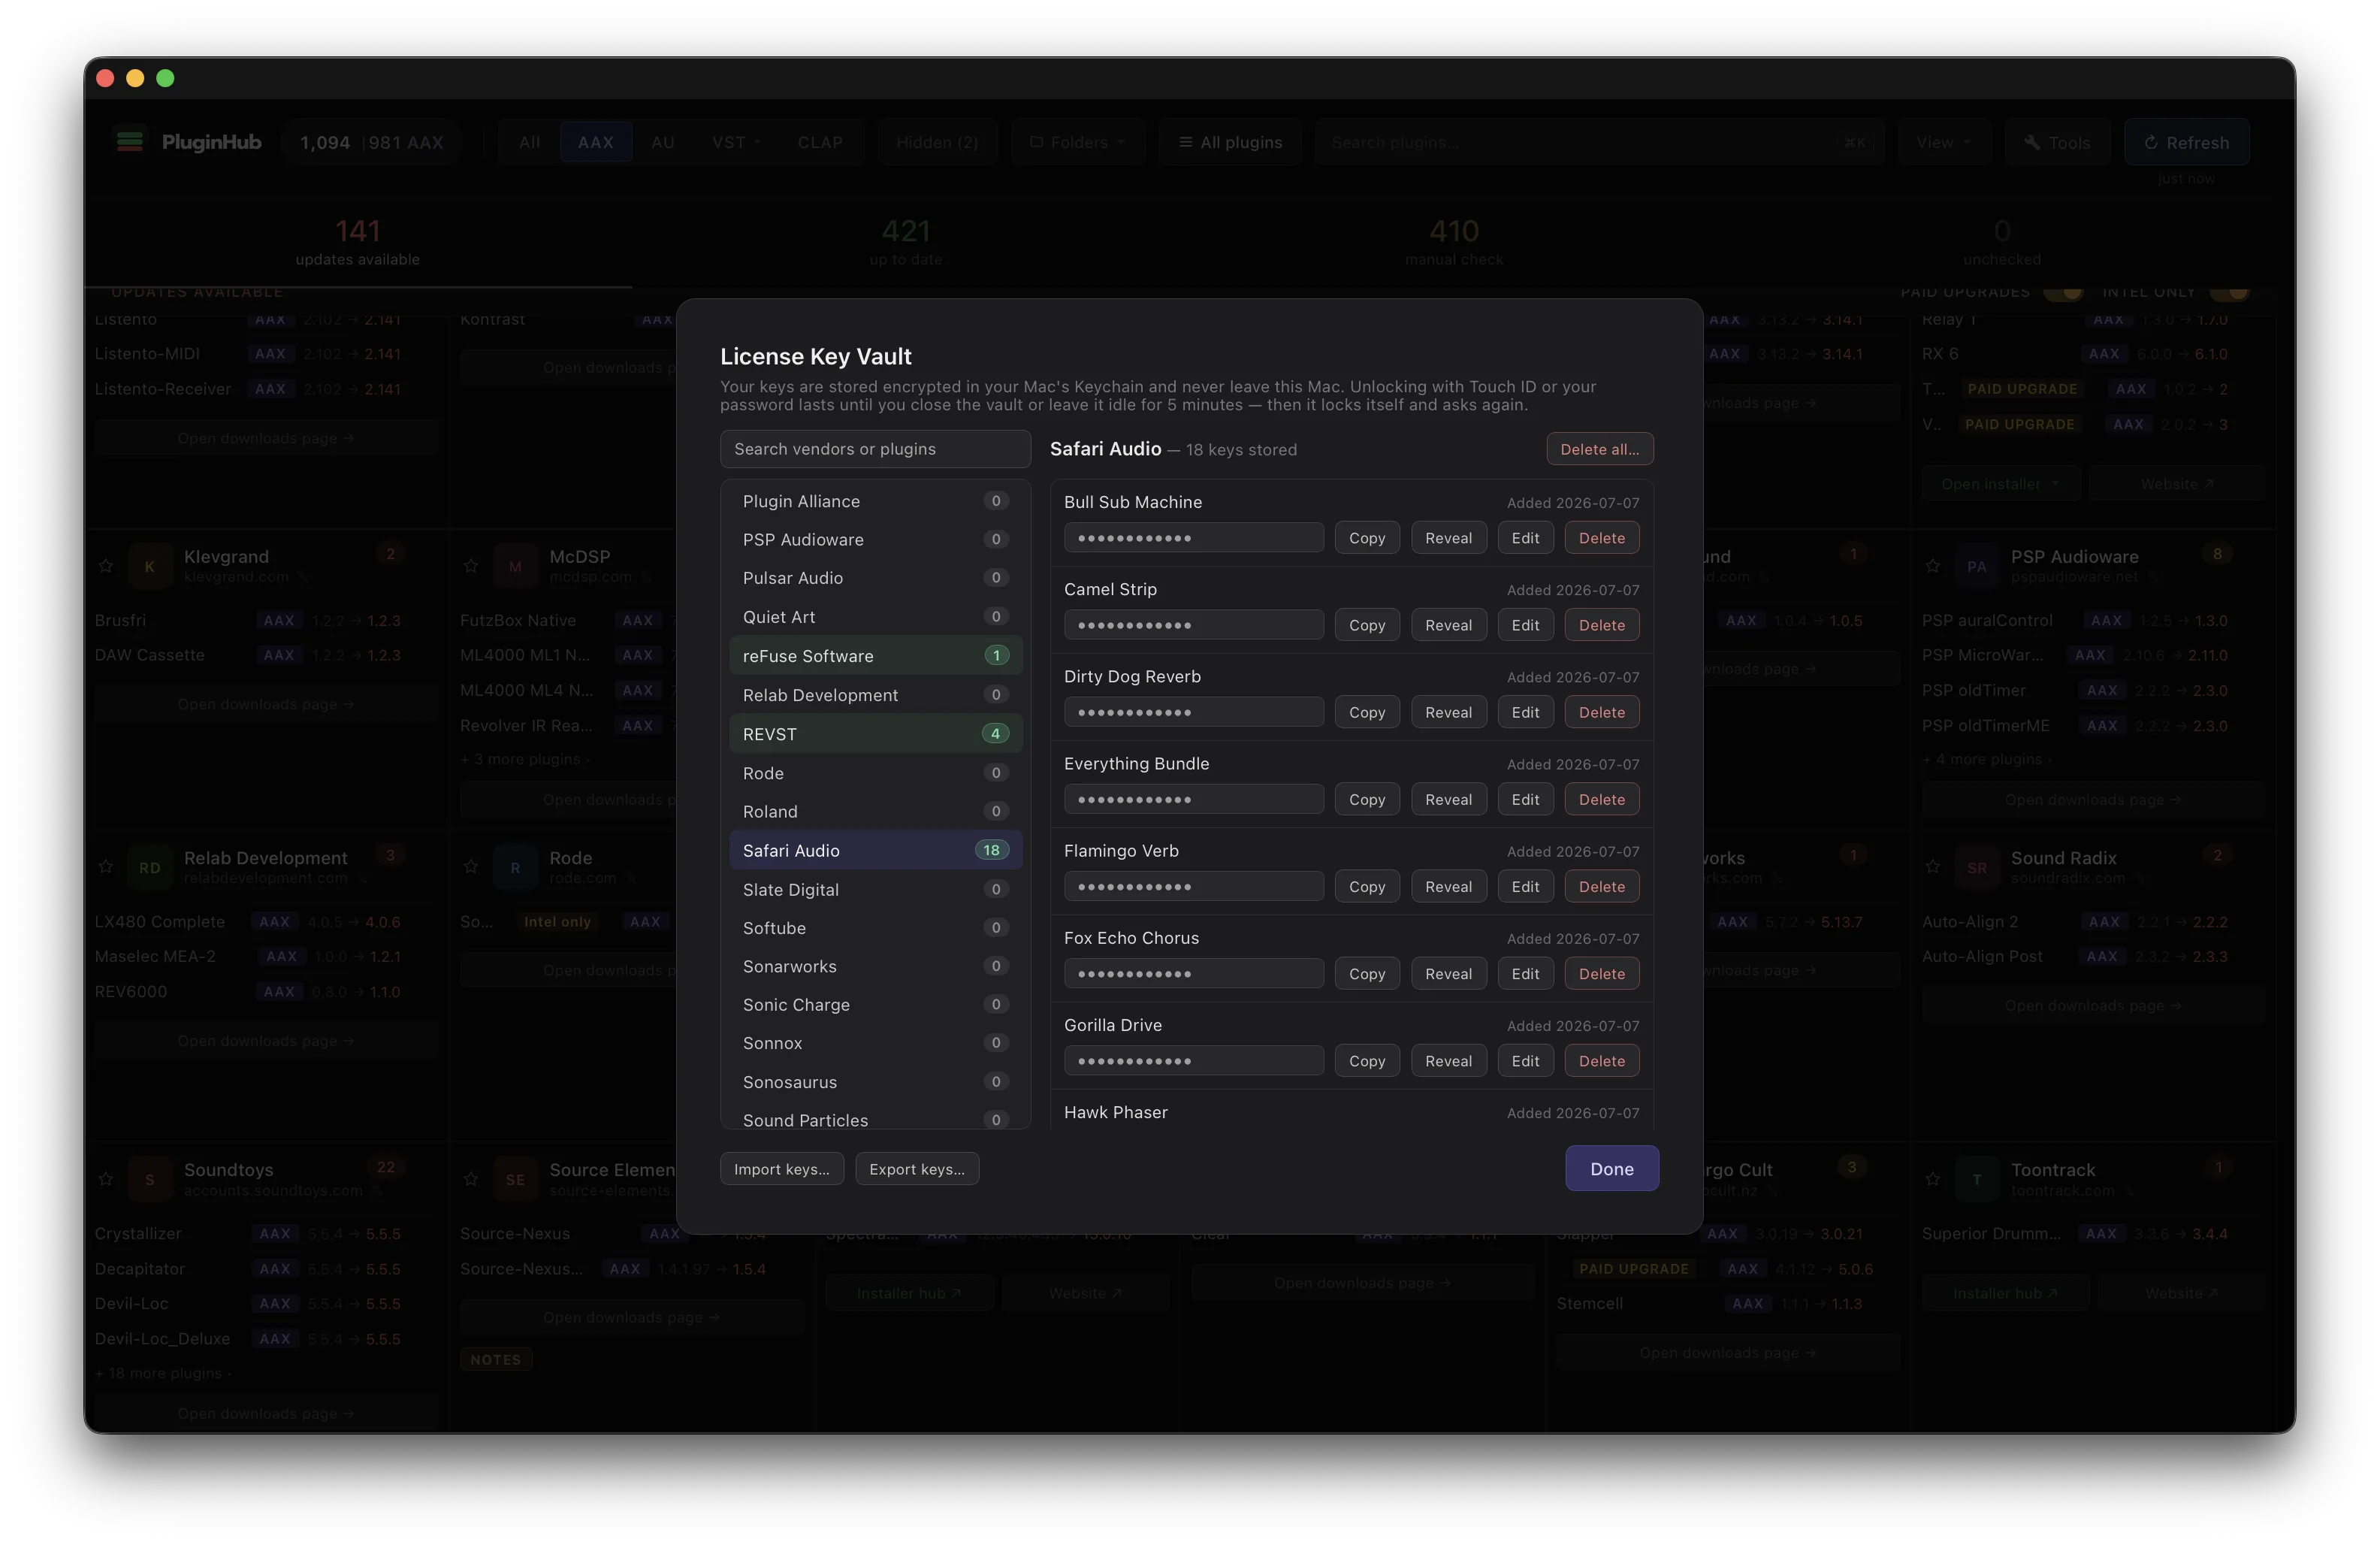Expand '+ 4 more plugins' under PSP Audioware
Screen dimensions: 2380x1545
1986,759
